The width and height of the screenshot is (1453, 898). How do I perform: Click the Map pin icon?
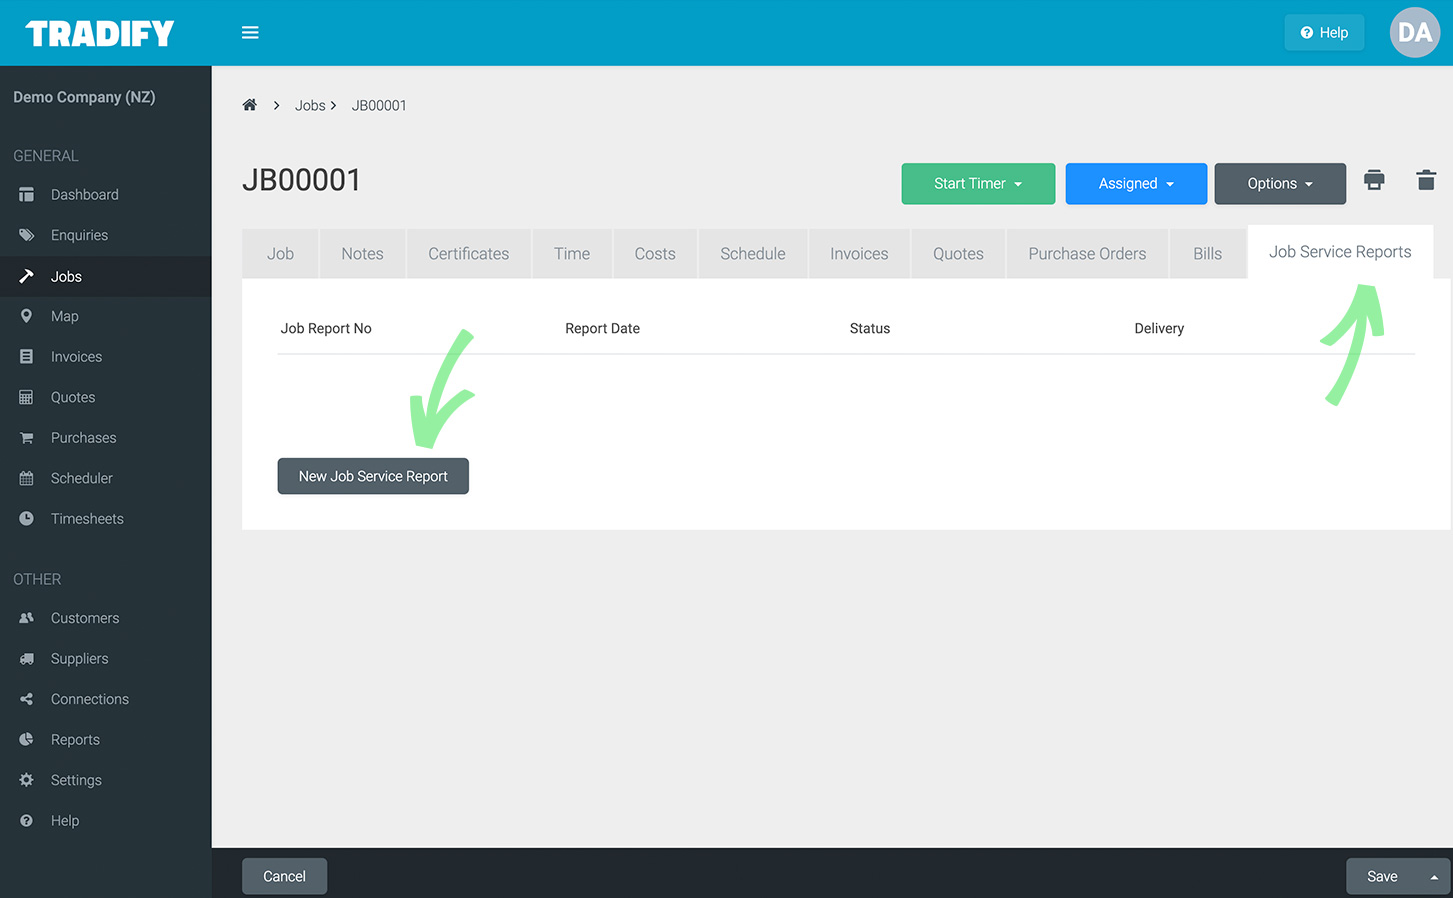[x=27, y=316]
